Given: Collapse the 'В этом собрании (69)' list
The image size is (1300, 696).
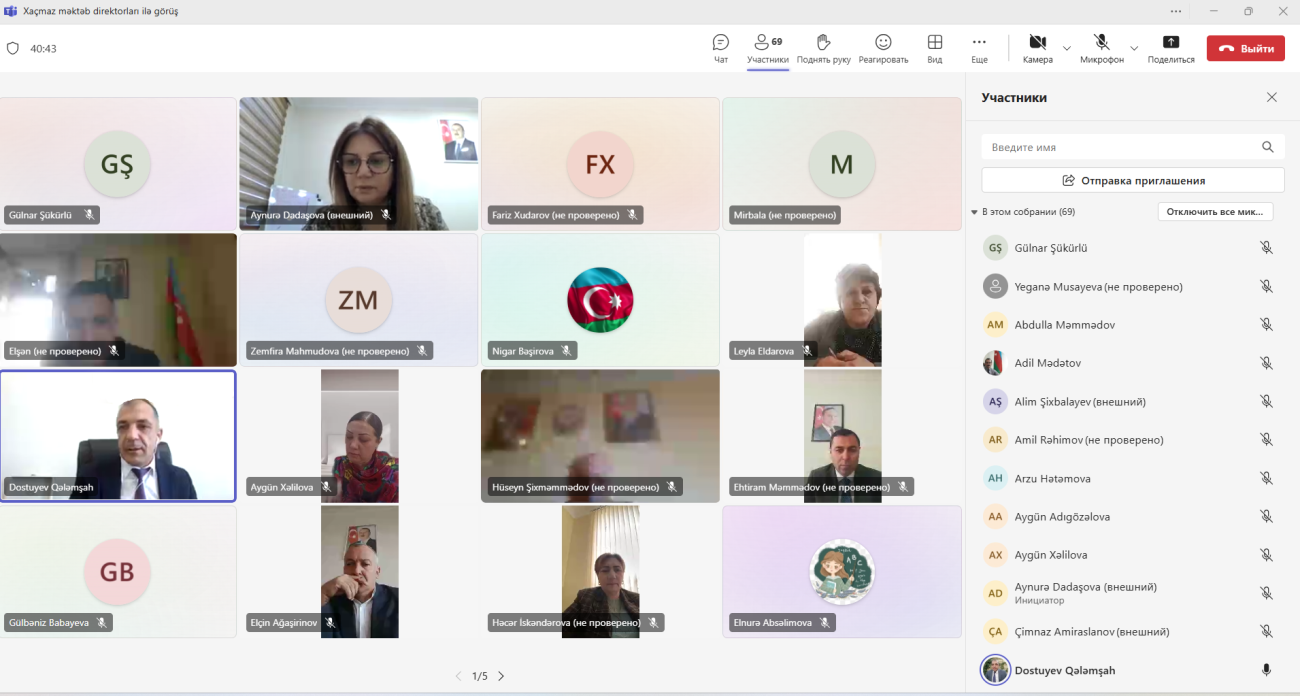Looking at the screenshot, I should [974, 212].
